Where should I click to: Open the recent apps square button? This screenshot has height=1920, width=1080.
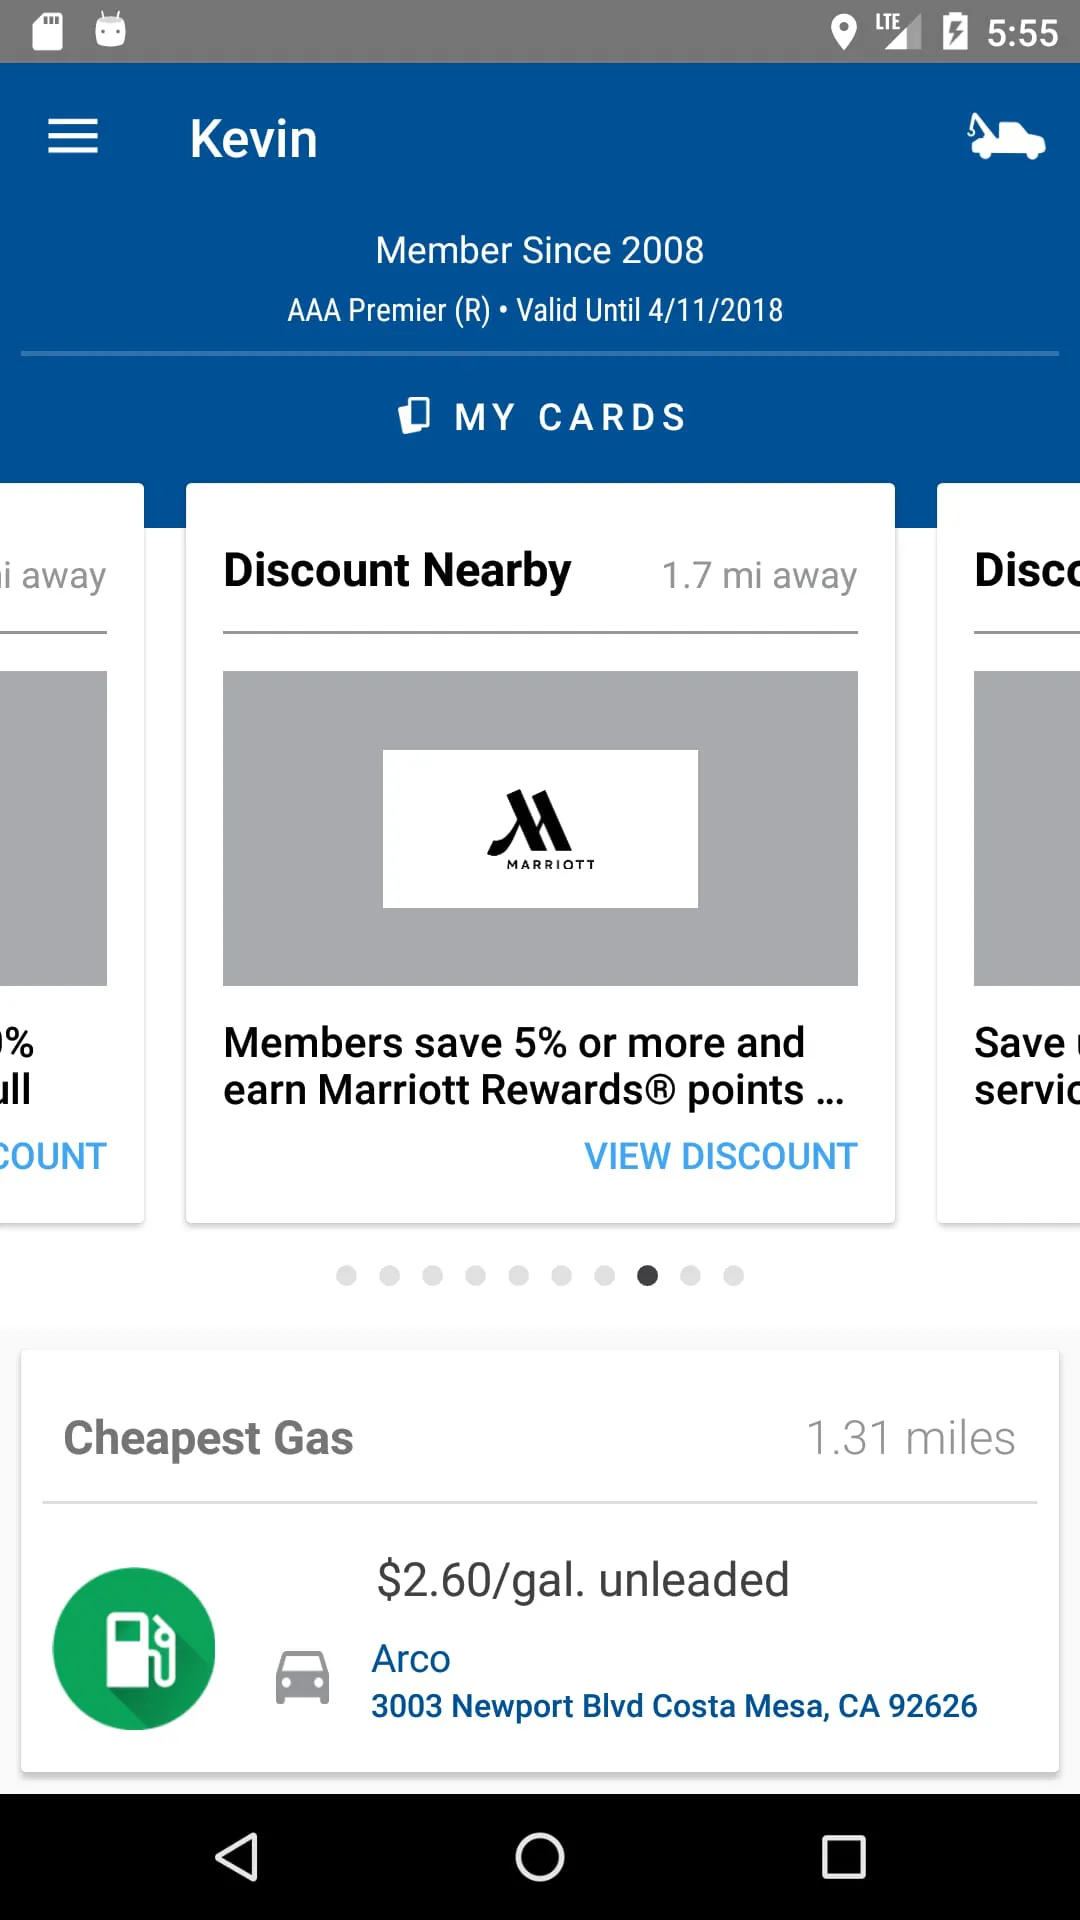(843, 1857)
